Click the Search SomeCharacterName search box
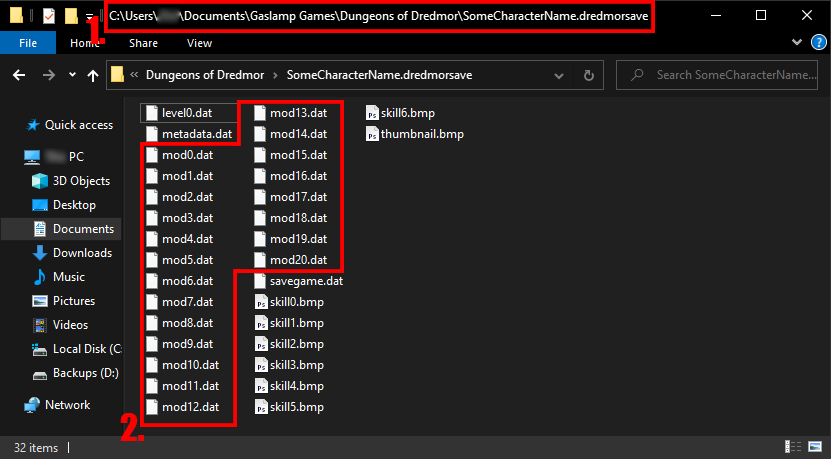831x459 pixels. (x=717, y=75)
